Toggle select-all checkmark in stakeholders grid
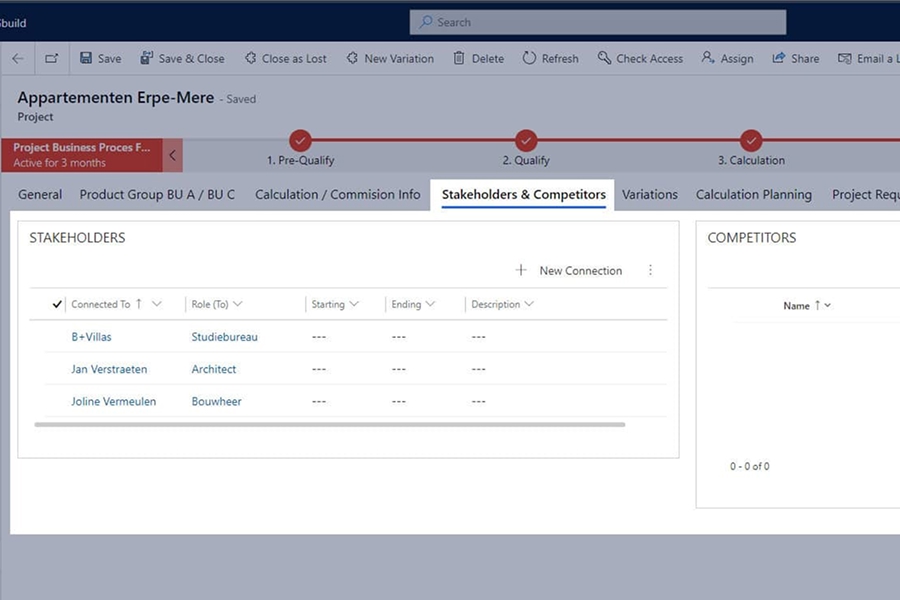 [57, 305]
